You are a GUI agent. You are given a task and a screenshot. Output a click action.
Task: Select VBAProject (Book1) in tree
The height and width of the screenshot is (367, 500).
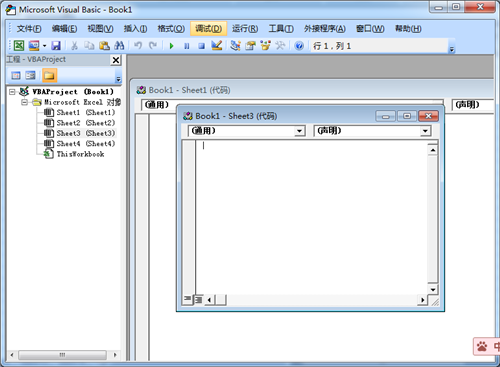[73, 92]
